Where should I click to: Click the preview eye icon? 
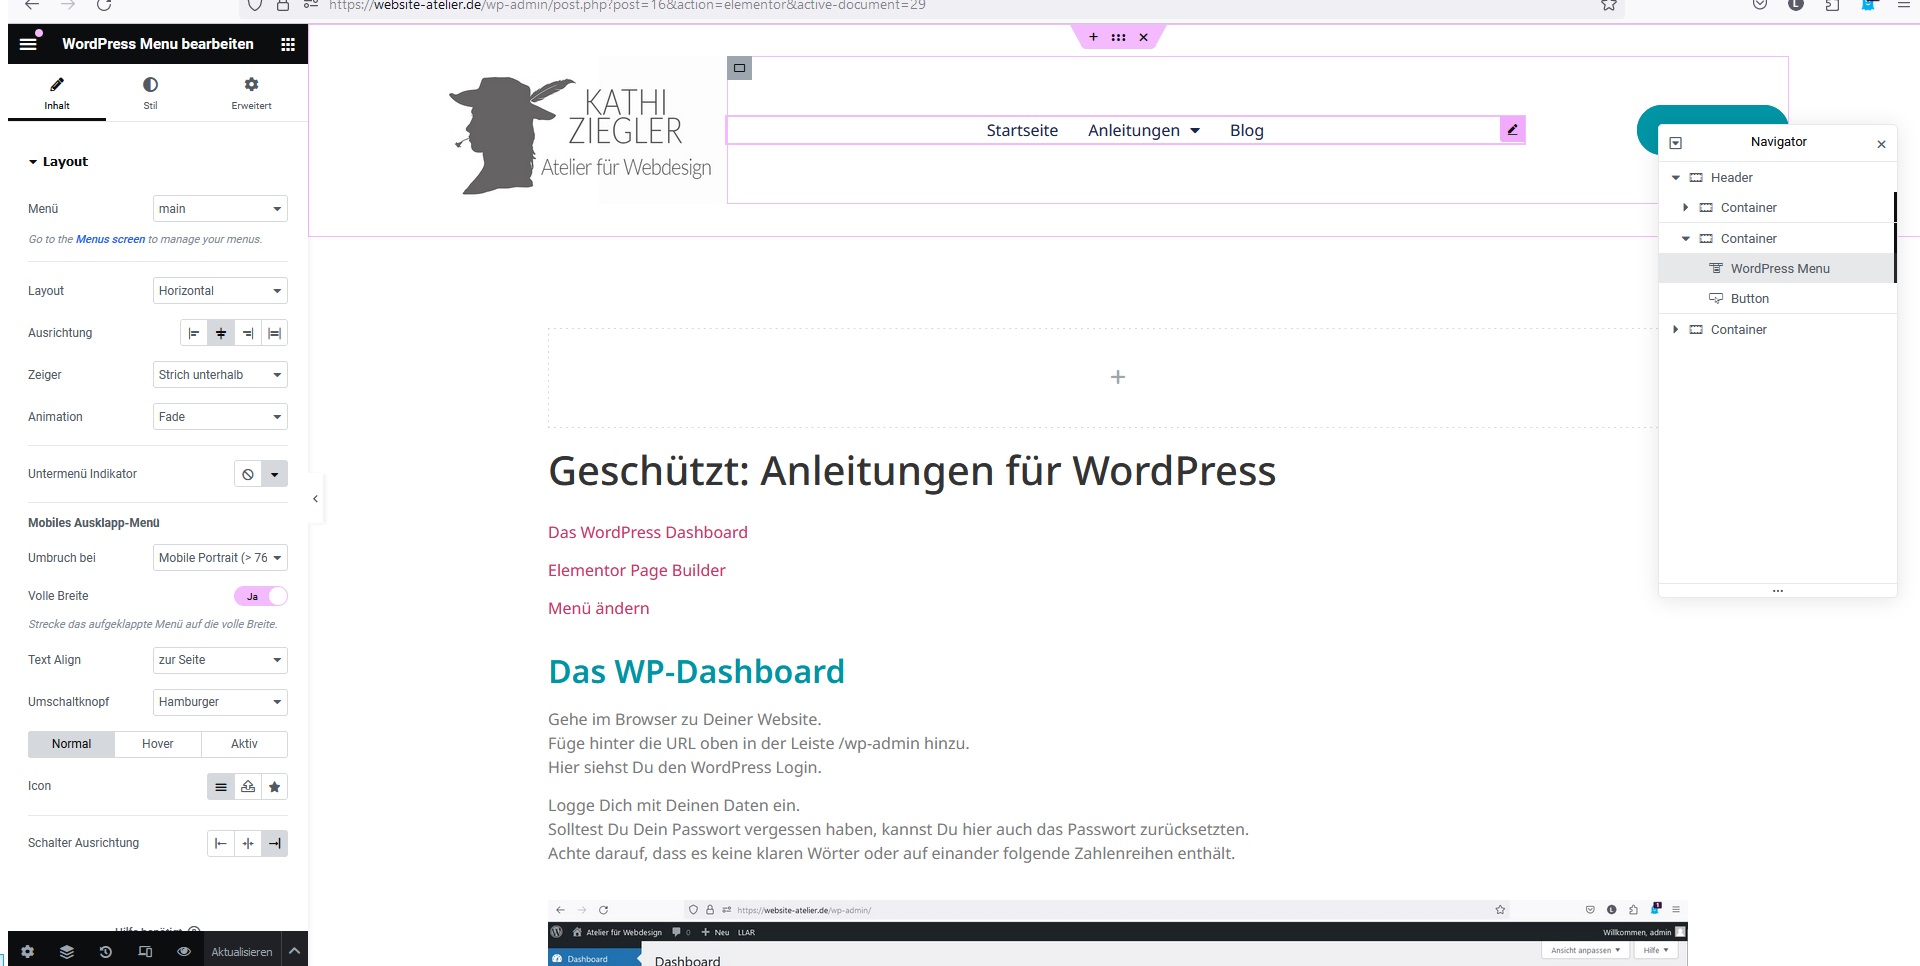(184, 952)
